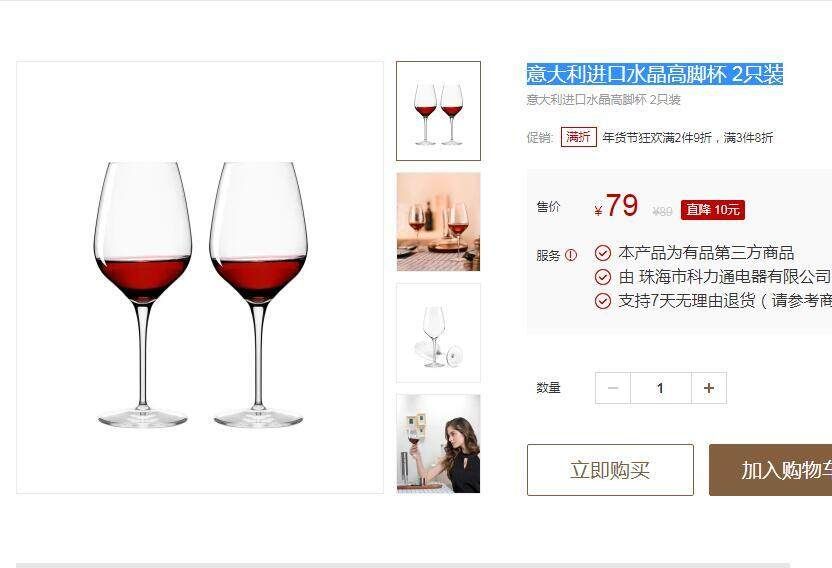832x568 pixels.
Task: Increase quantity with the plus button
Action: 709,388
